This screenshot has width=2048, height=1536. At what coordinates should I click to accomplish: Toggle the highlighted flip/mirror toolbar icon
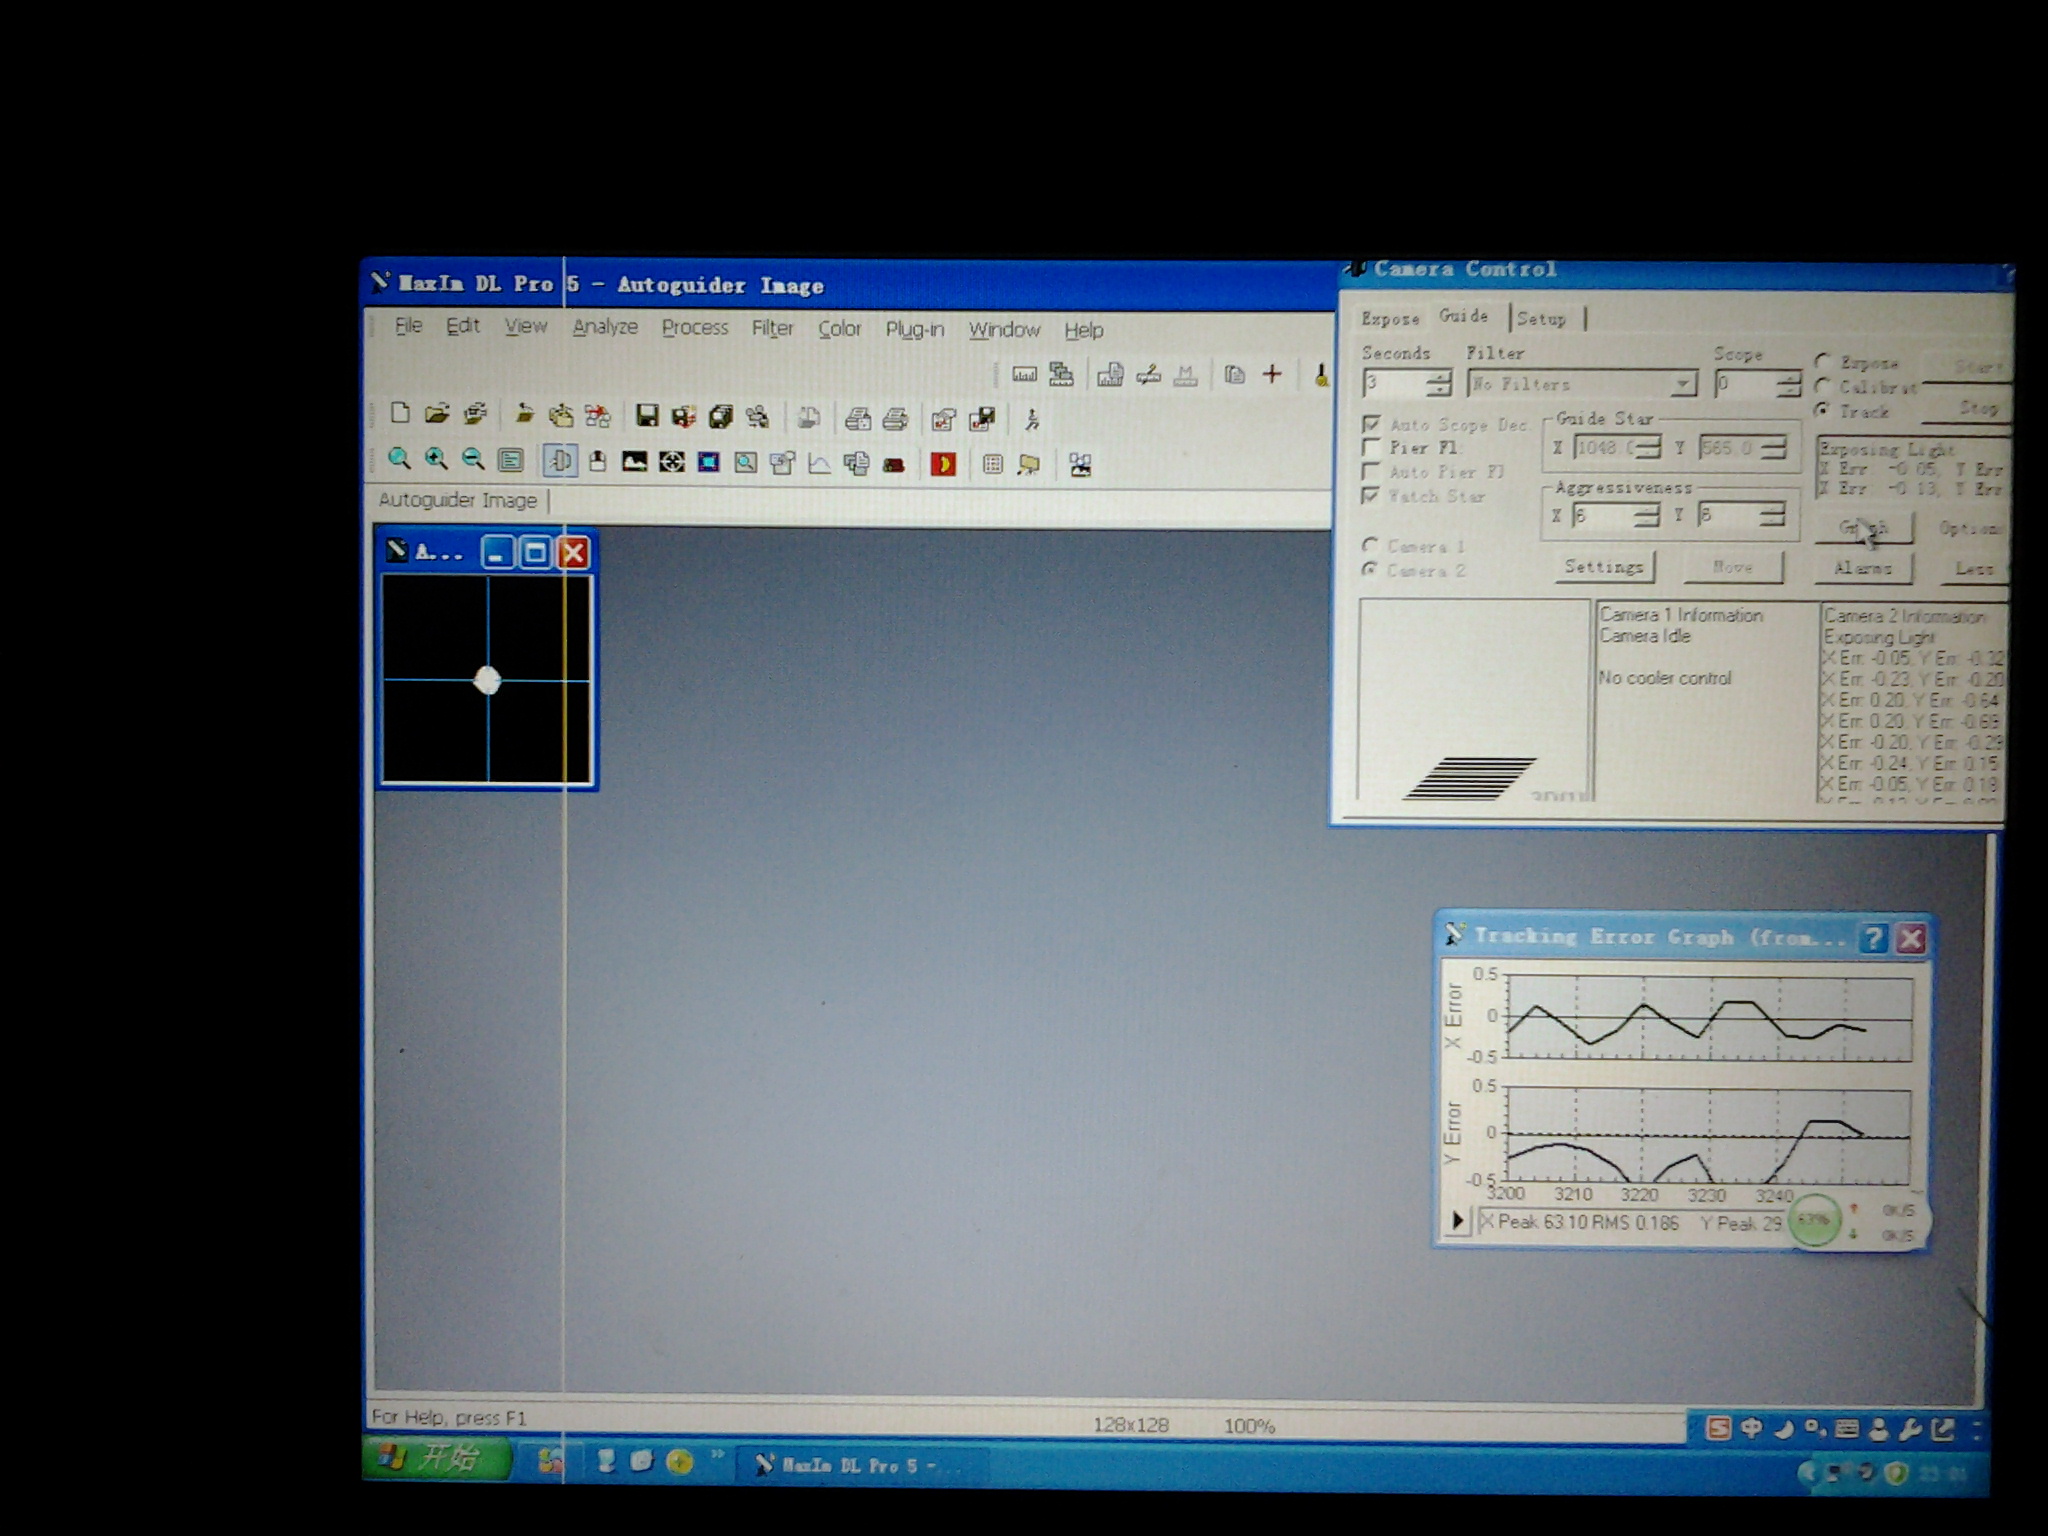[560, 460]
